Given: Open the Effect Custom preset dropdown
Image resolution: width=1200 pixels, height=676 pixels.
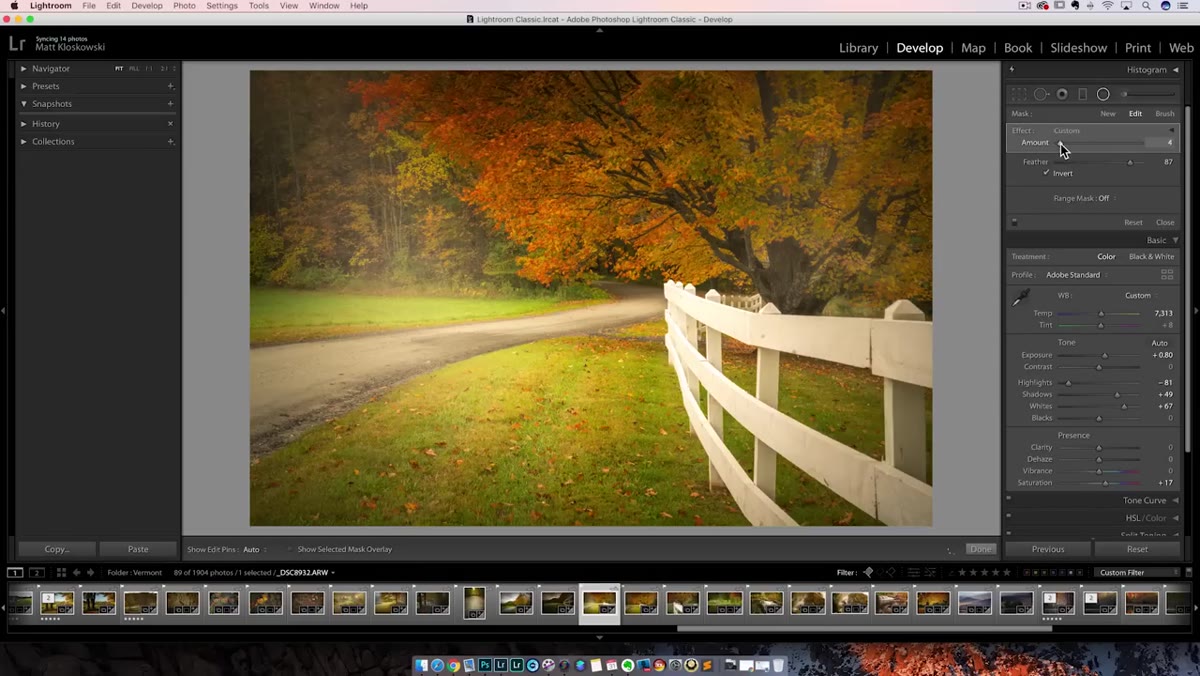Looking at the screenshot, I should tap(1069, 130).
